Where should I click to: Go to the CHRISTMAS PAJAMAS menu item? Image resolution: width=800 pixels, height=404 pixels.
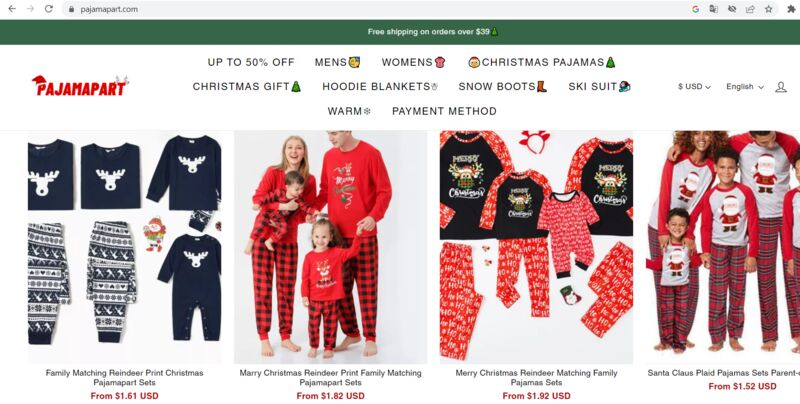click(542, 62)
